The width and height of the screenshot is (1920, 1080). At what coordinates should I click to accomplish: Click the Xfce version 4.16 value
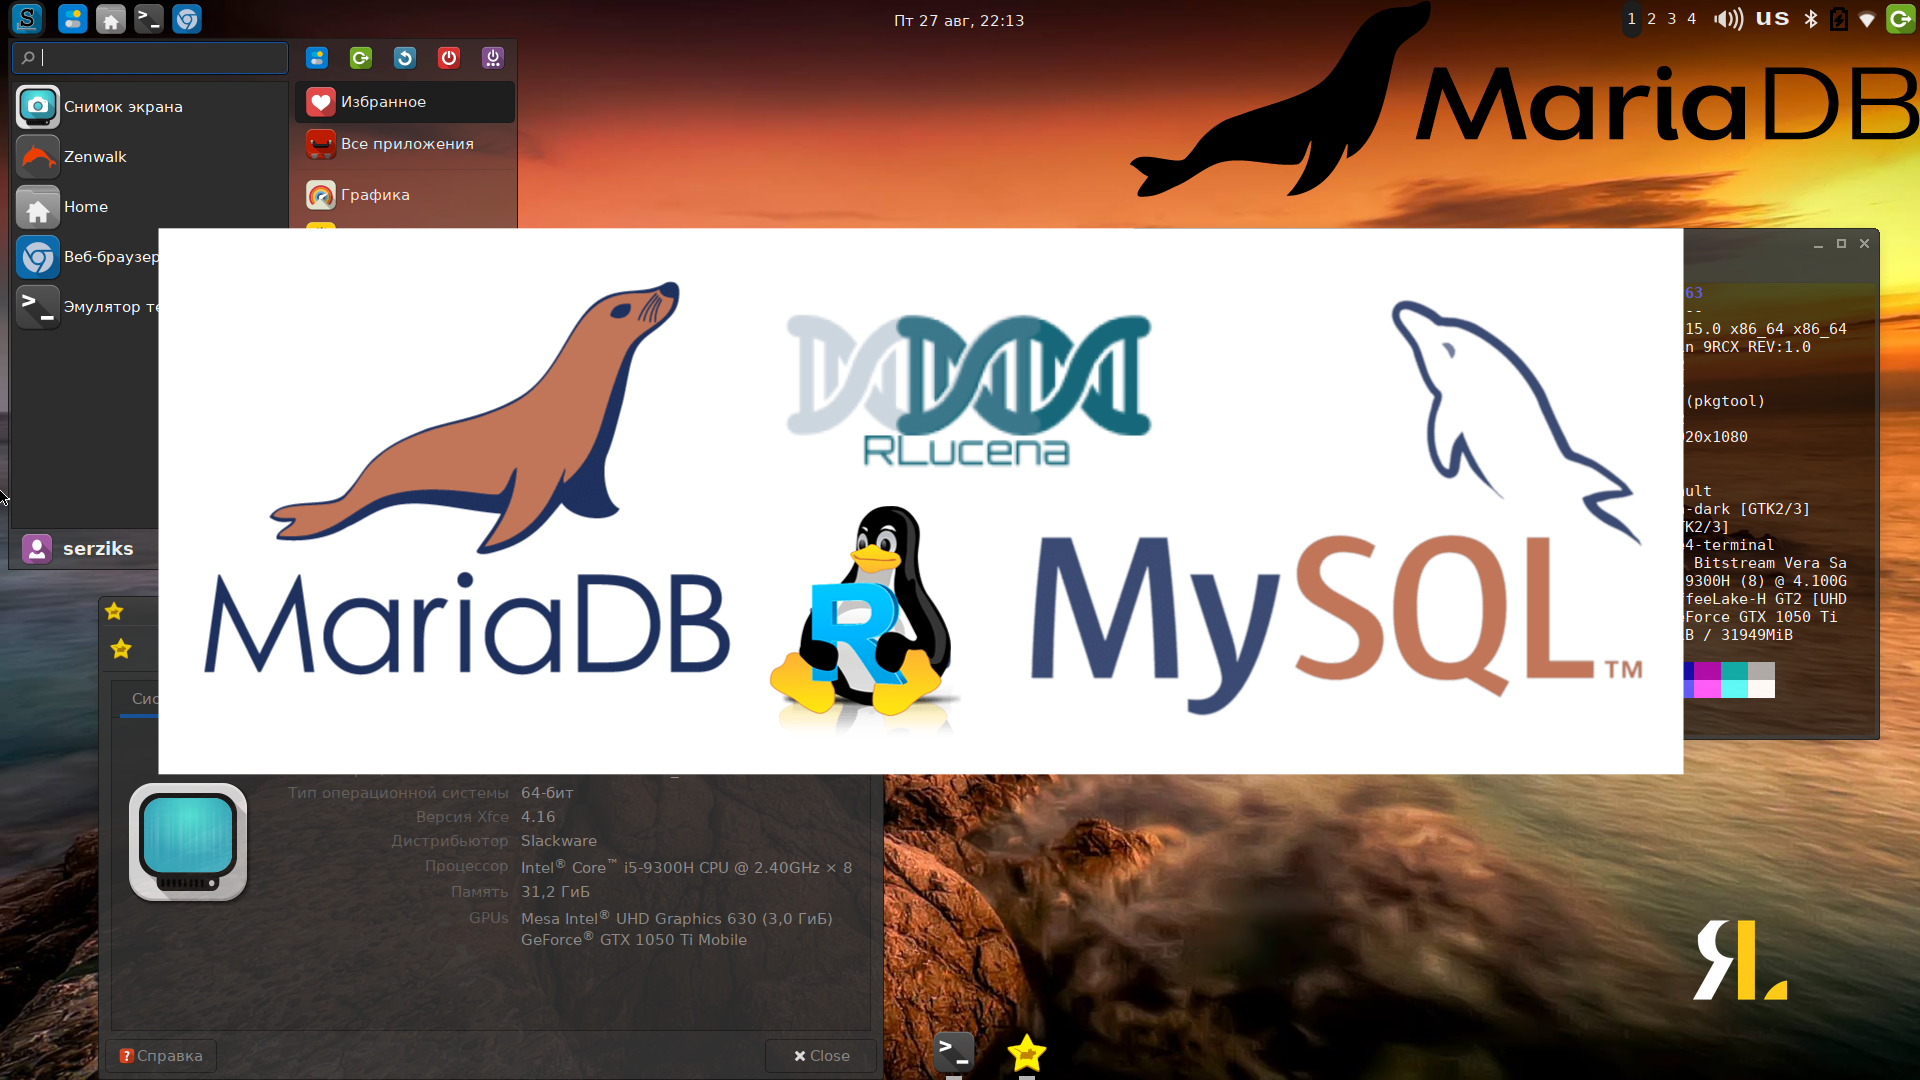(538, 817)
